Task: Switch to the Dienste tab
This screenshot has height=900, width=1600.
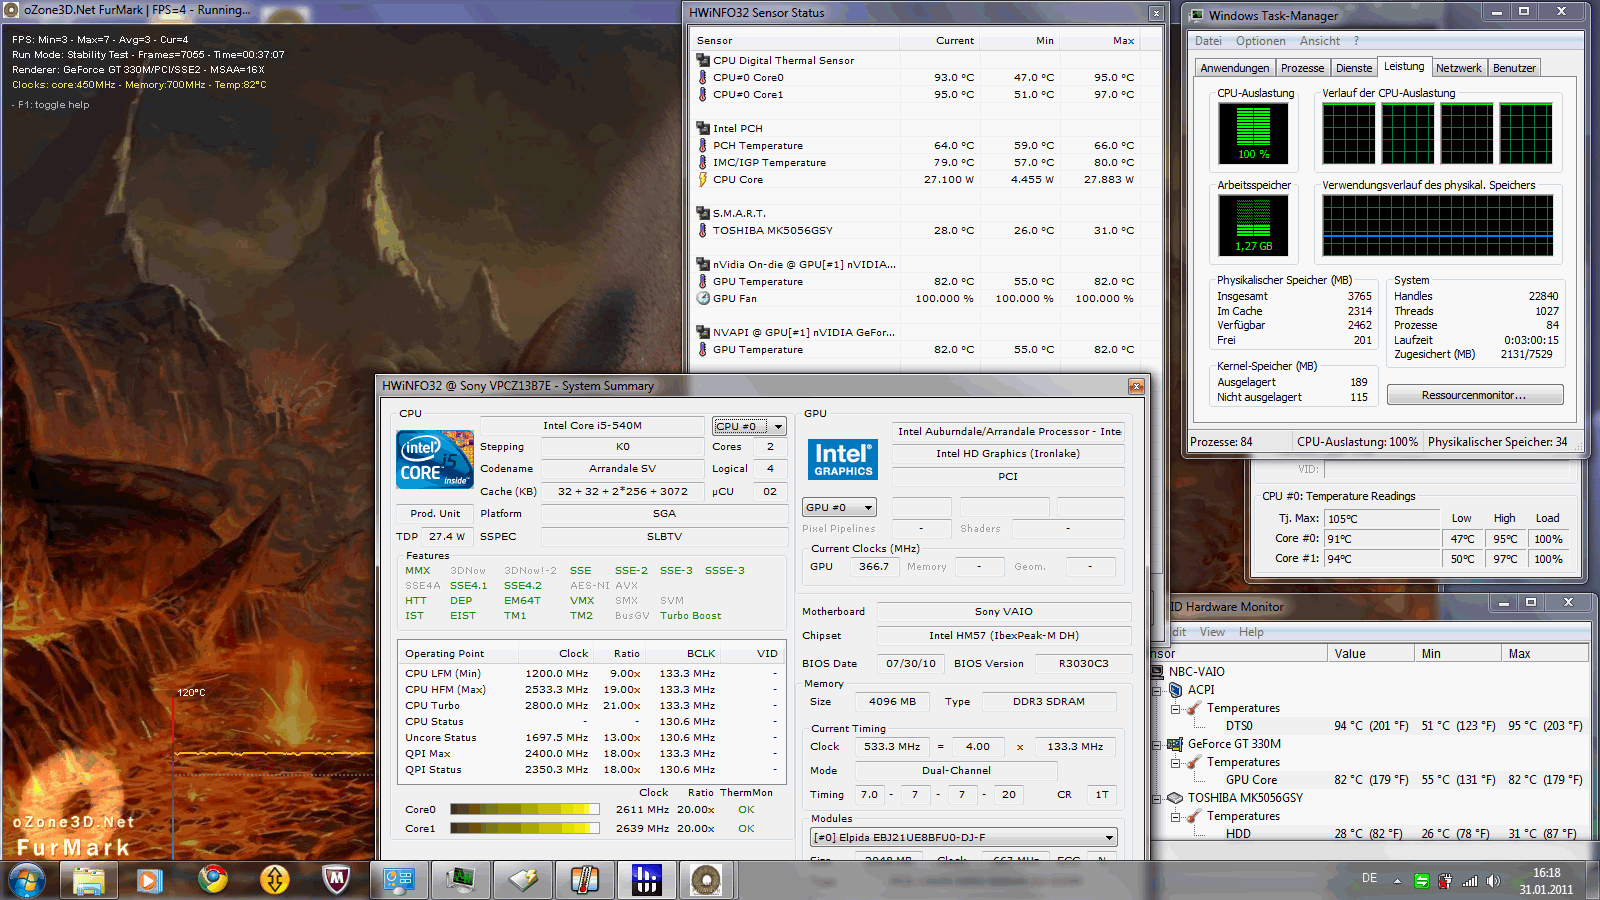Action: [1354, 68]
